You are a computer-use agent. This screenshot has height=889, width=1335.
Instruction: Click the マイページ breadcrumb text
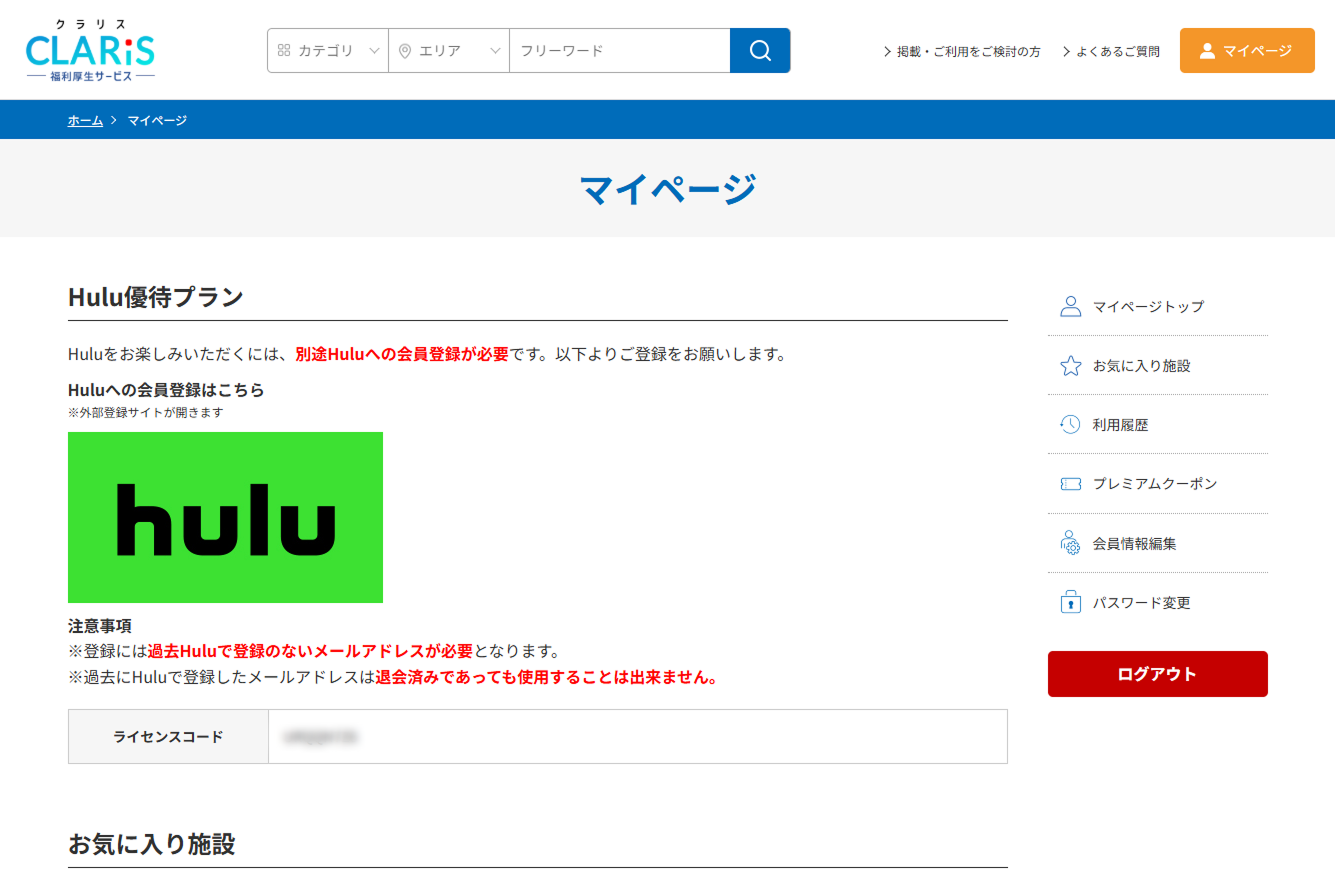[x=157, y=120]
